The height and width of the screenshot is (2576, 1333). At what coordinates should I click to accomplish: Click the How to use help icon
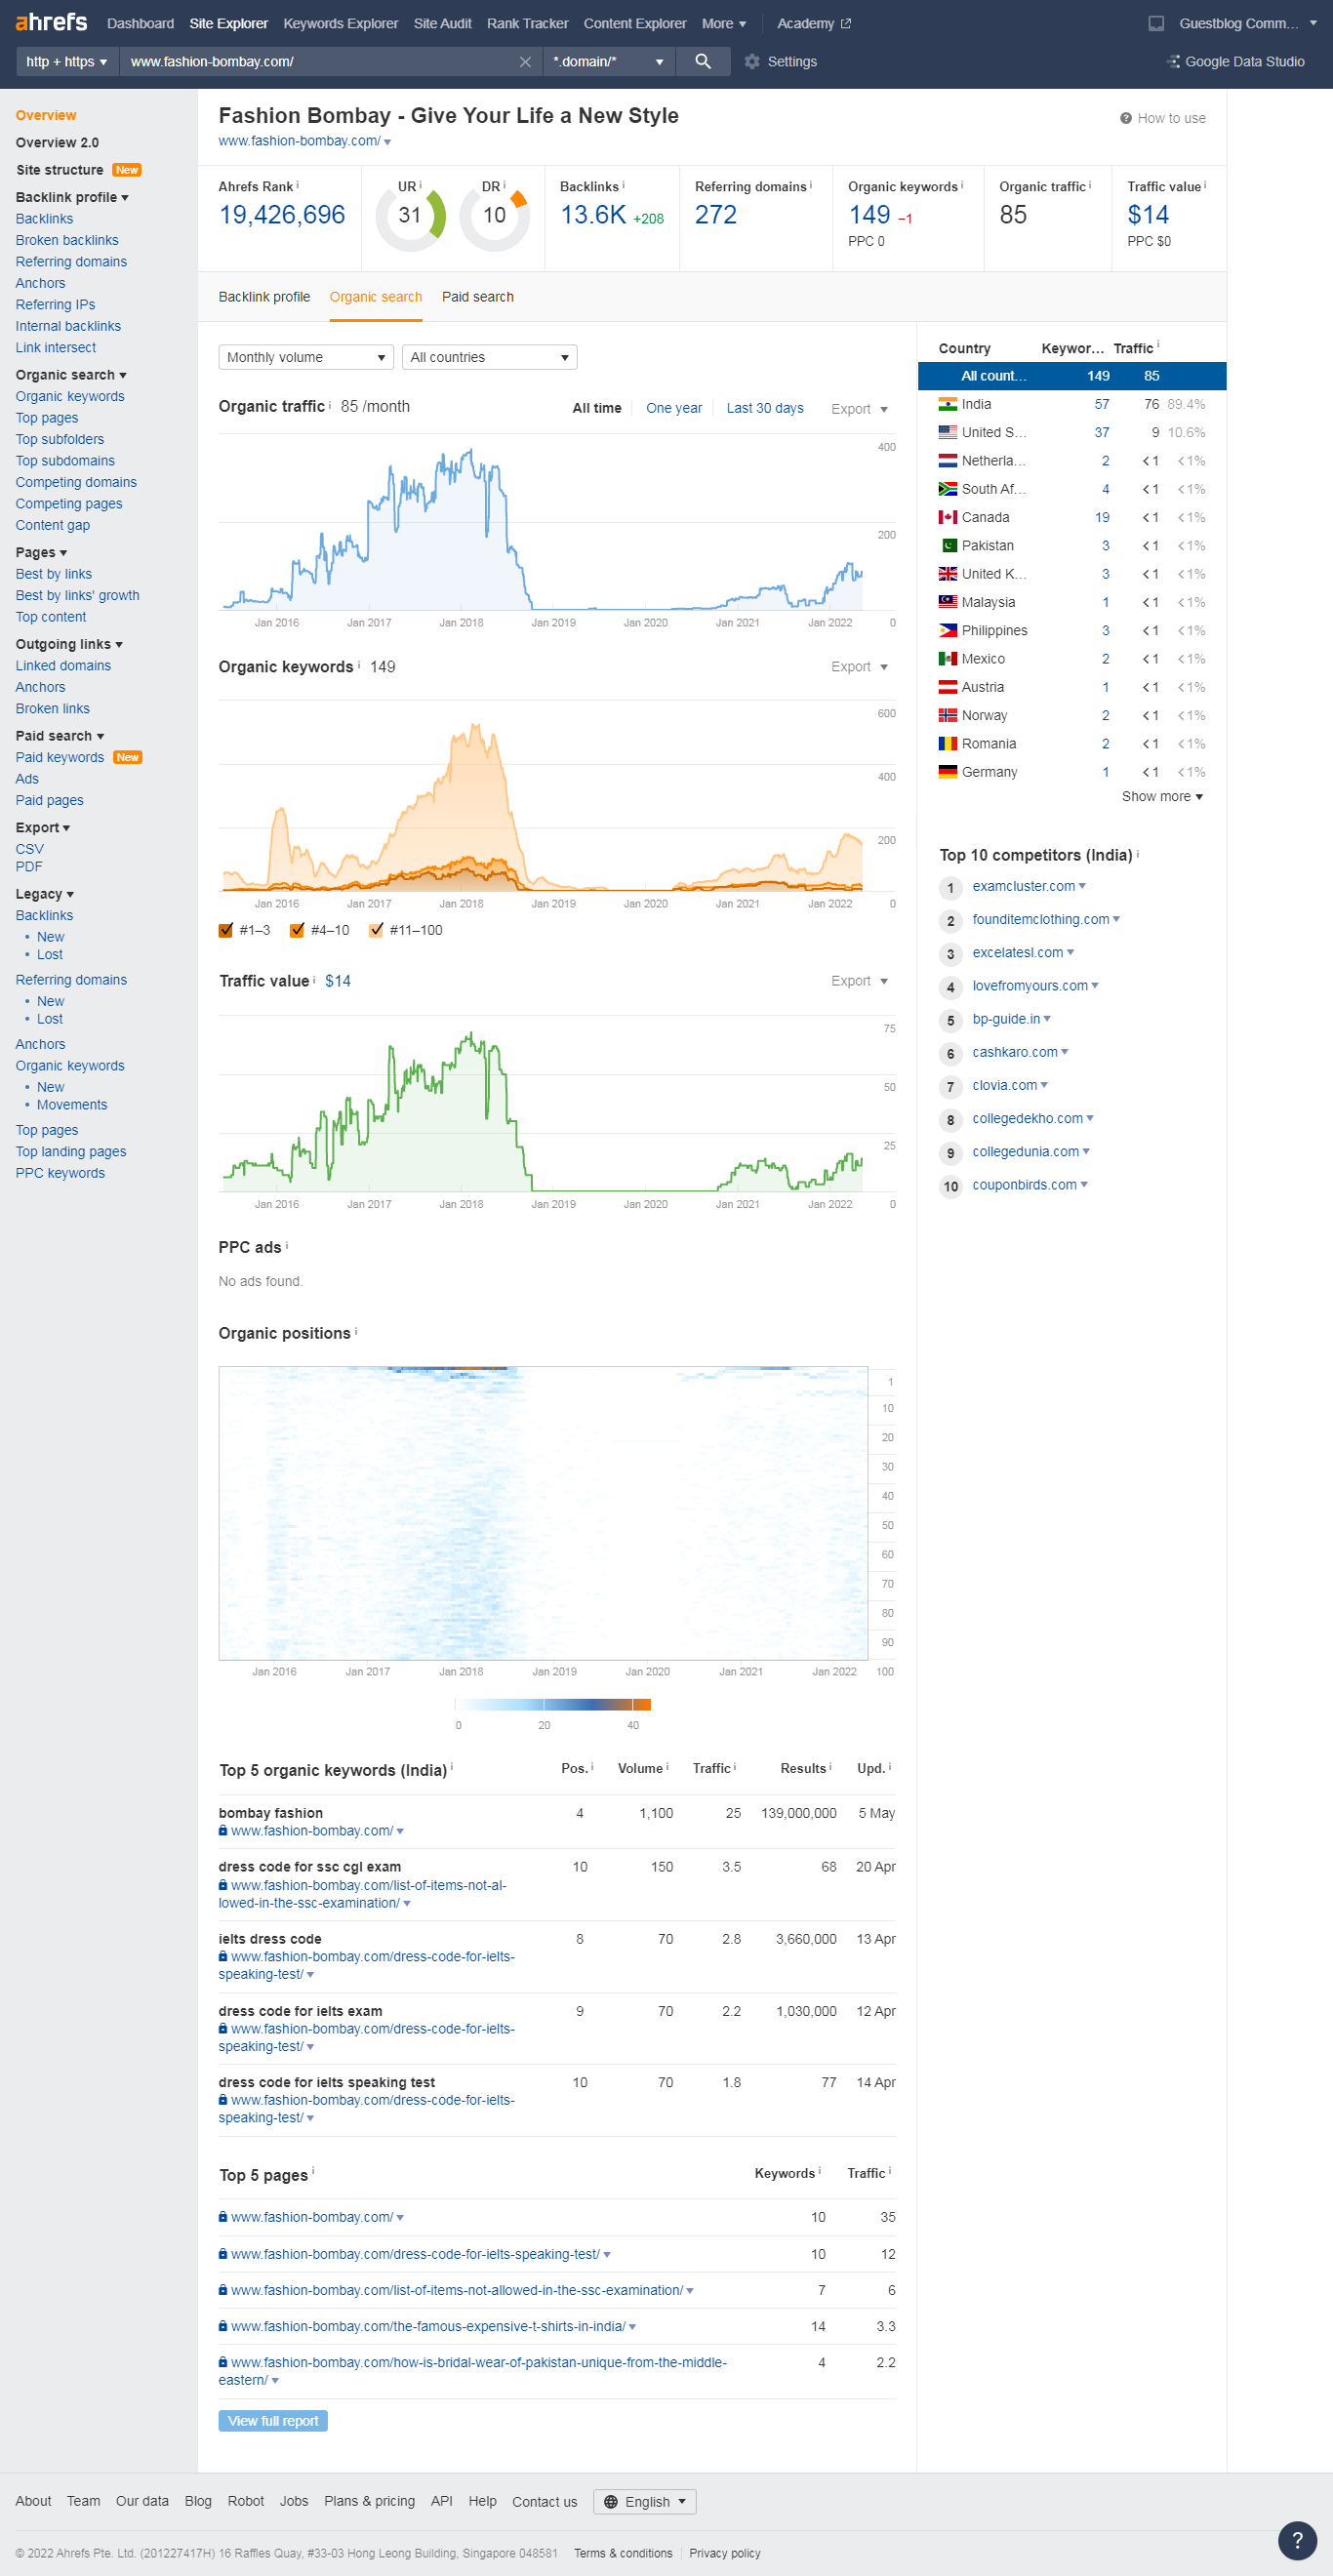pos(1126,118)
